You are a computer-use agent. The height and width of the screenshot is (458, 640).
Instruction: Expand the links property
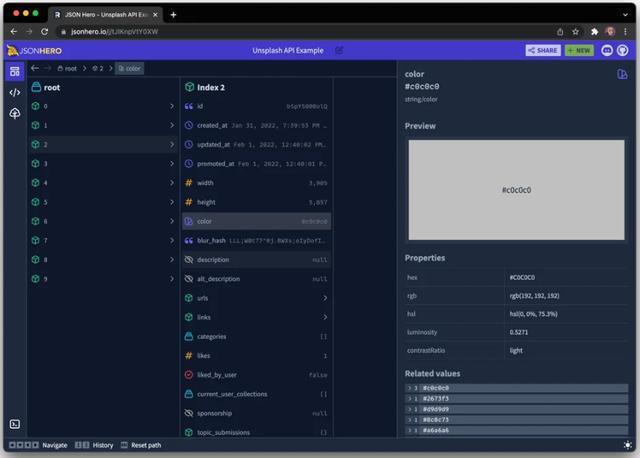[325, 317]
